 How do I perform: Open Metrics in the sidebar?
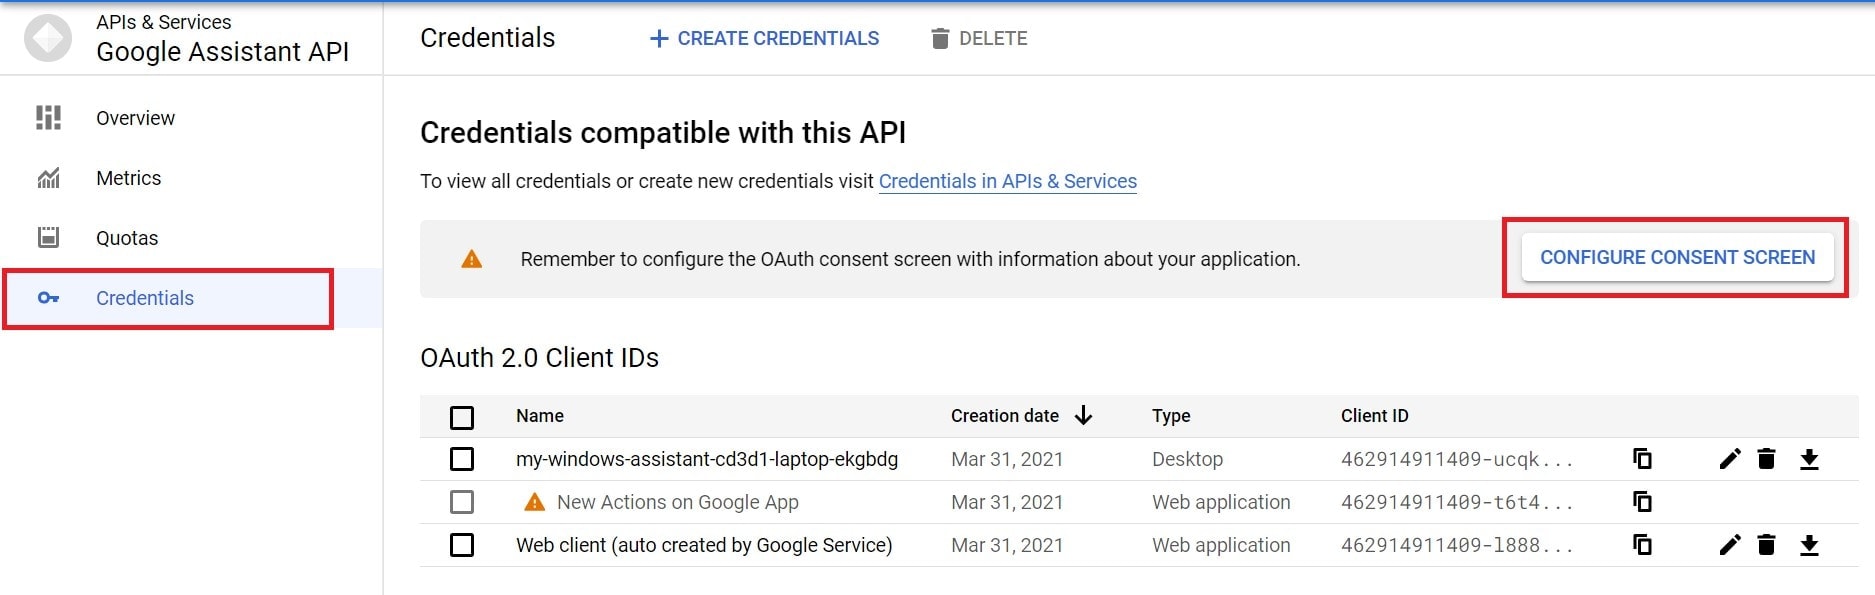point(128,178)
